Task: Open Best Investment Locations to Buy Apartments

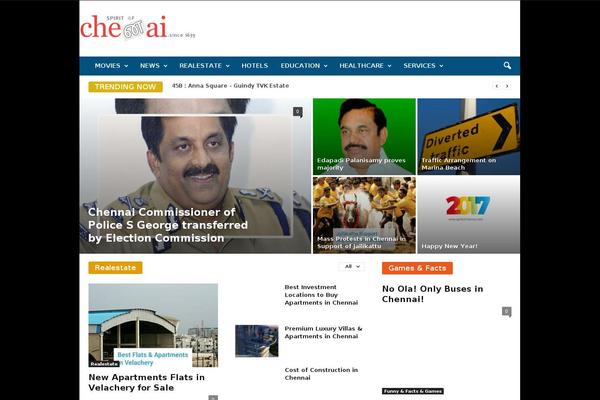Action: coord(321,295)
